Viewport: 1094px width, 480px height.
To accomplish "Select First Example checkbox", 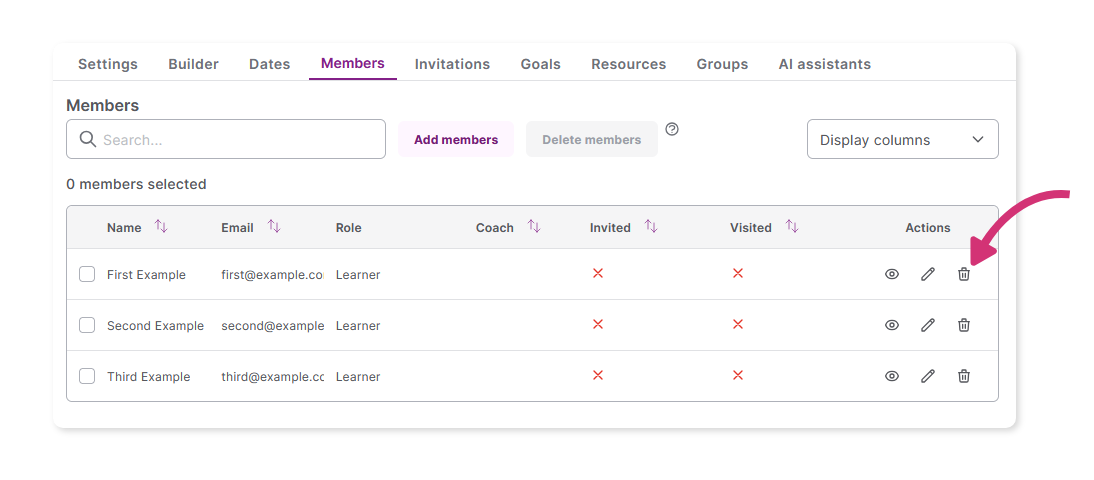I will (87, 274).
